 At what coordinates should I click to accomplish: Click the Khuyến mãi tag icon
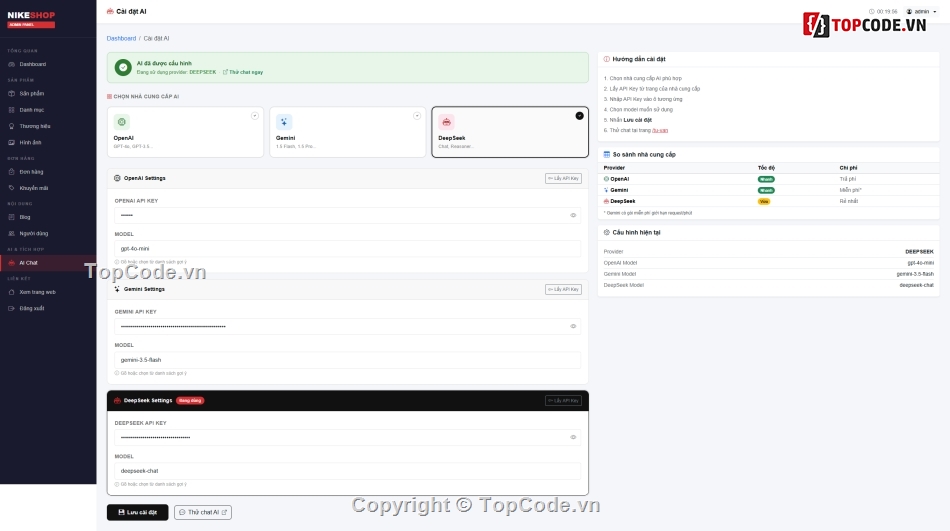[x=12, y=188]
